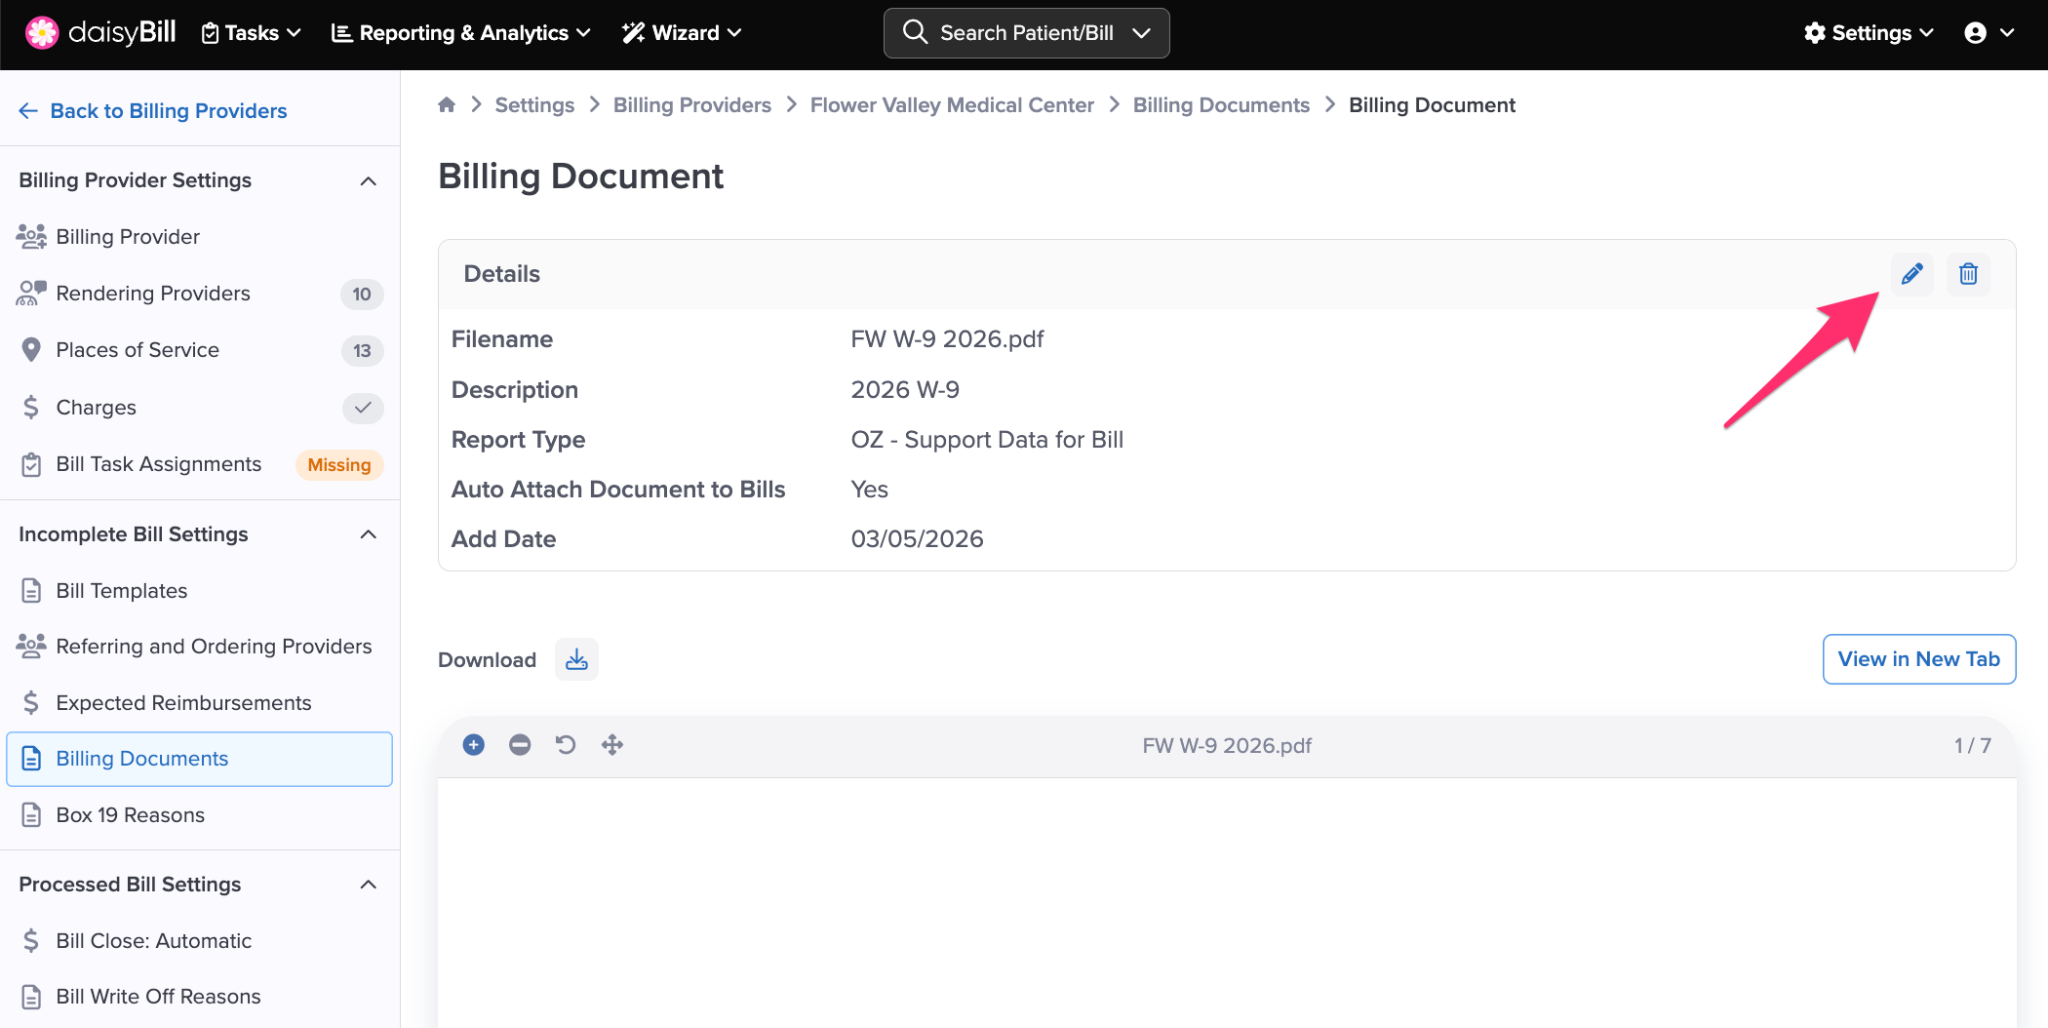Open the Reporting & Analytics menu
Viewport: 2048px width, 1028px height.
461,33
